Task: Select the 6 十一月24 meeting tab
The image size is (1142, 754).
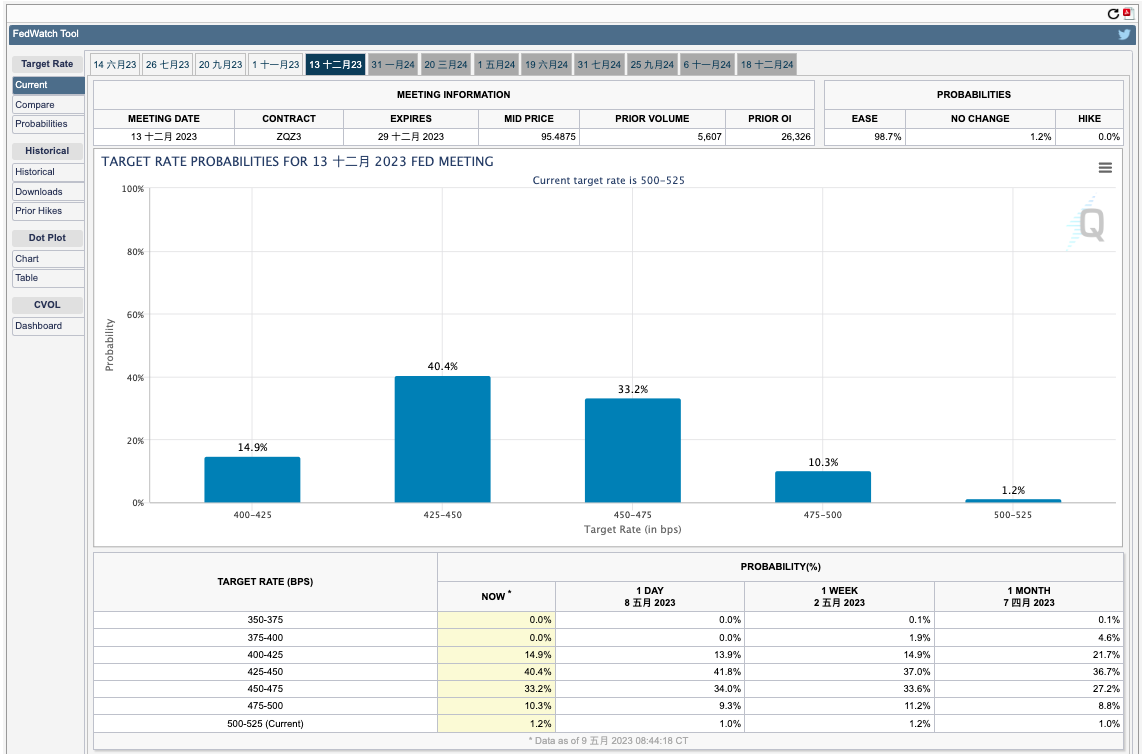Action: coord(707,65)
